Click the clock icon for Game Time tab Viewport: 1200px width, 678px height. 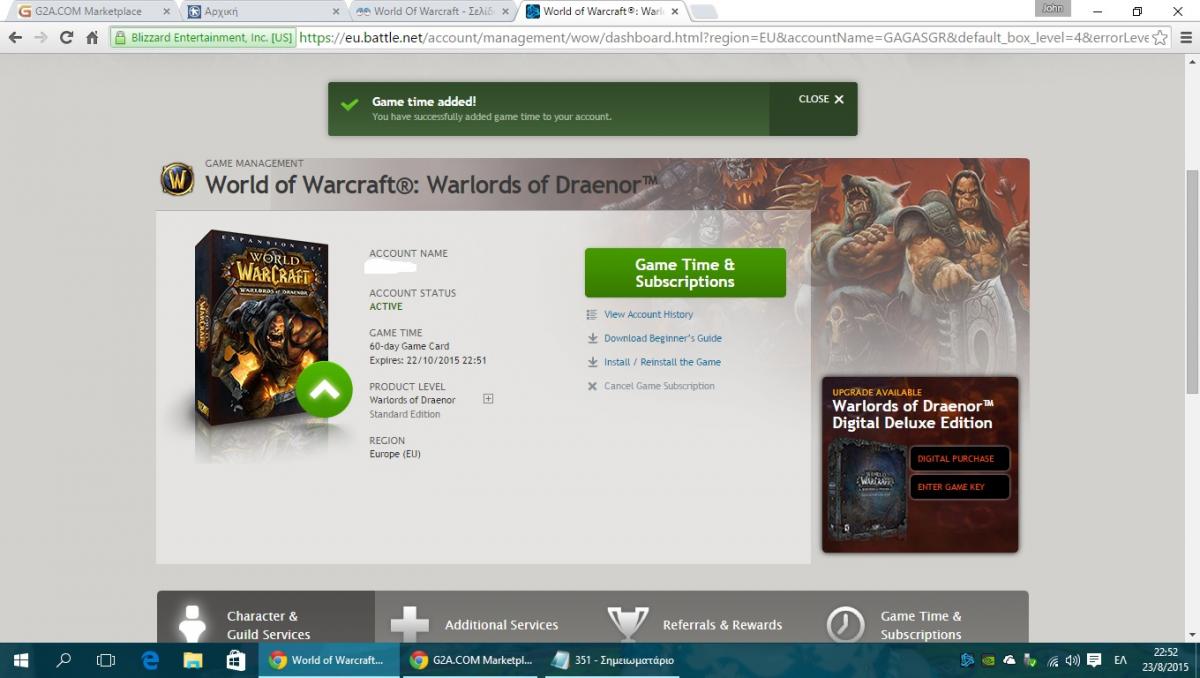[x=846, y=625]
